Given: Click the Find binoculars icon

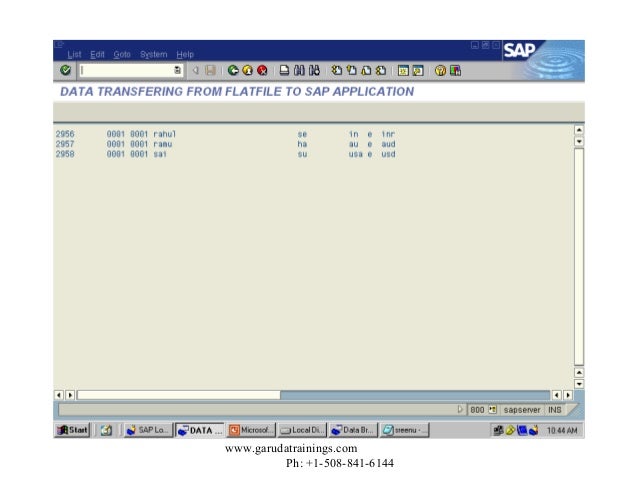Looking at the screenshot, I should (x=299, y=70).
